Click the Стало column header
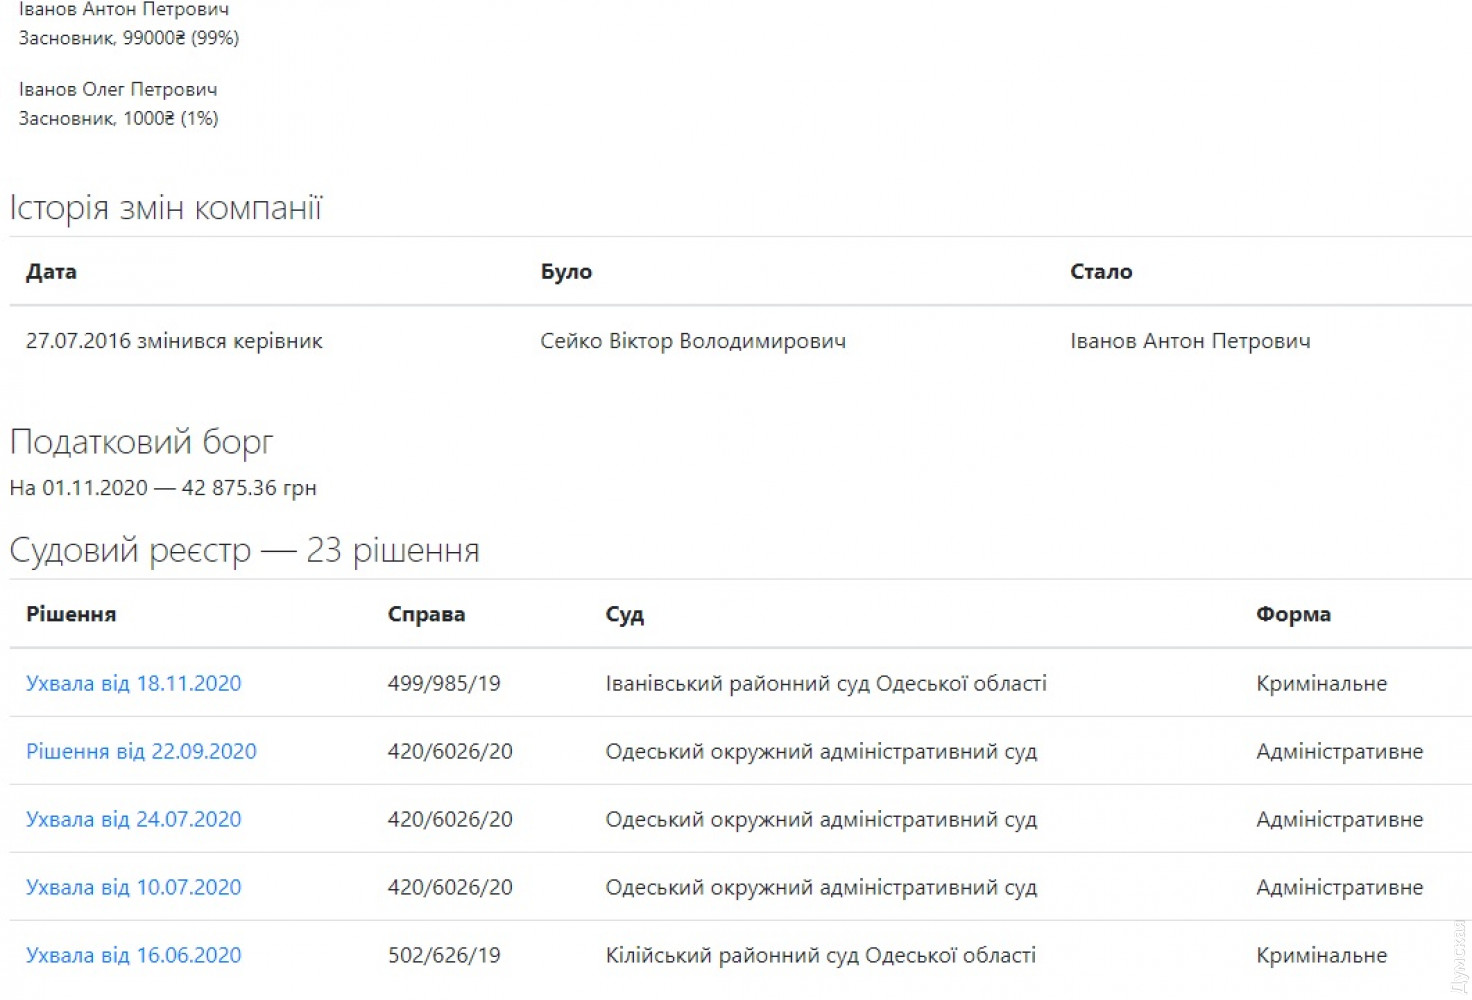Screen dimensions: 1472x1000 pos(1101,272)
